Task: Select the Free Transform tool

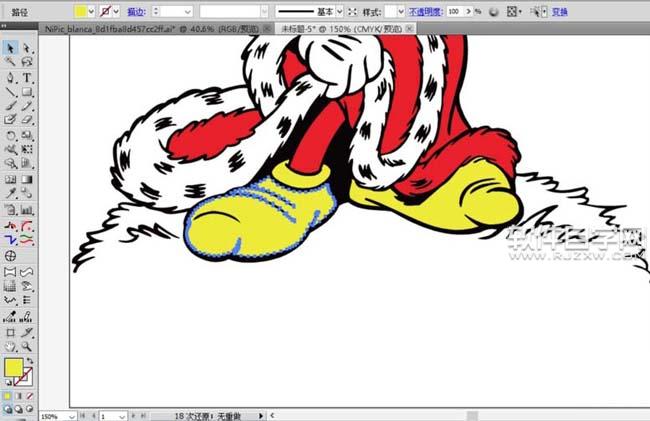Action: tap(27, 149)
